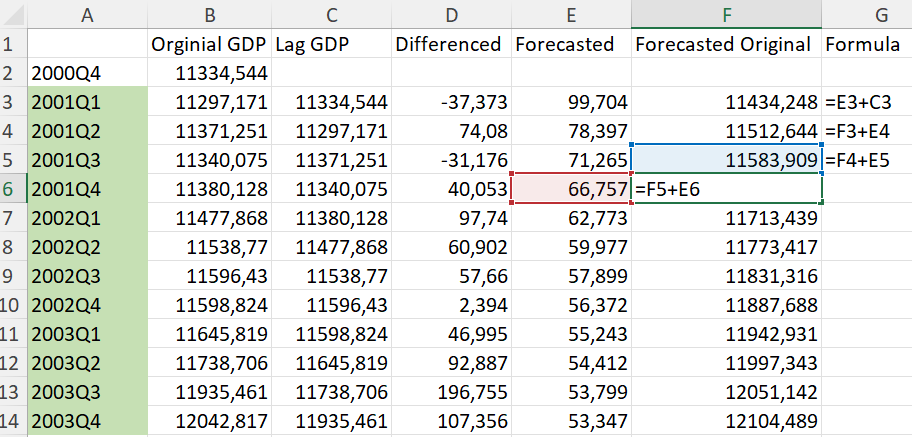The height and width of the screenshot is (437, 912).
Task: Select the formula text cell =E3+C3
Action: 865,102
